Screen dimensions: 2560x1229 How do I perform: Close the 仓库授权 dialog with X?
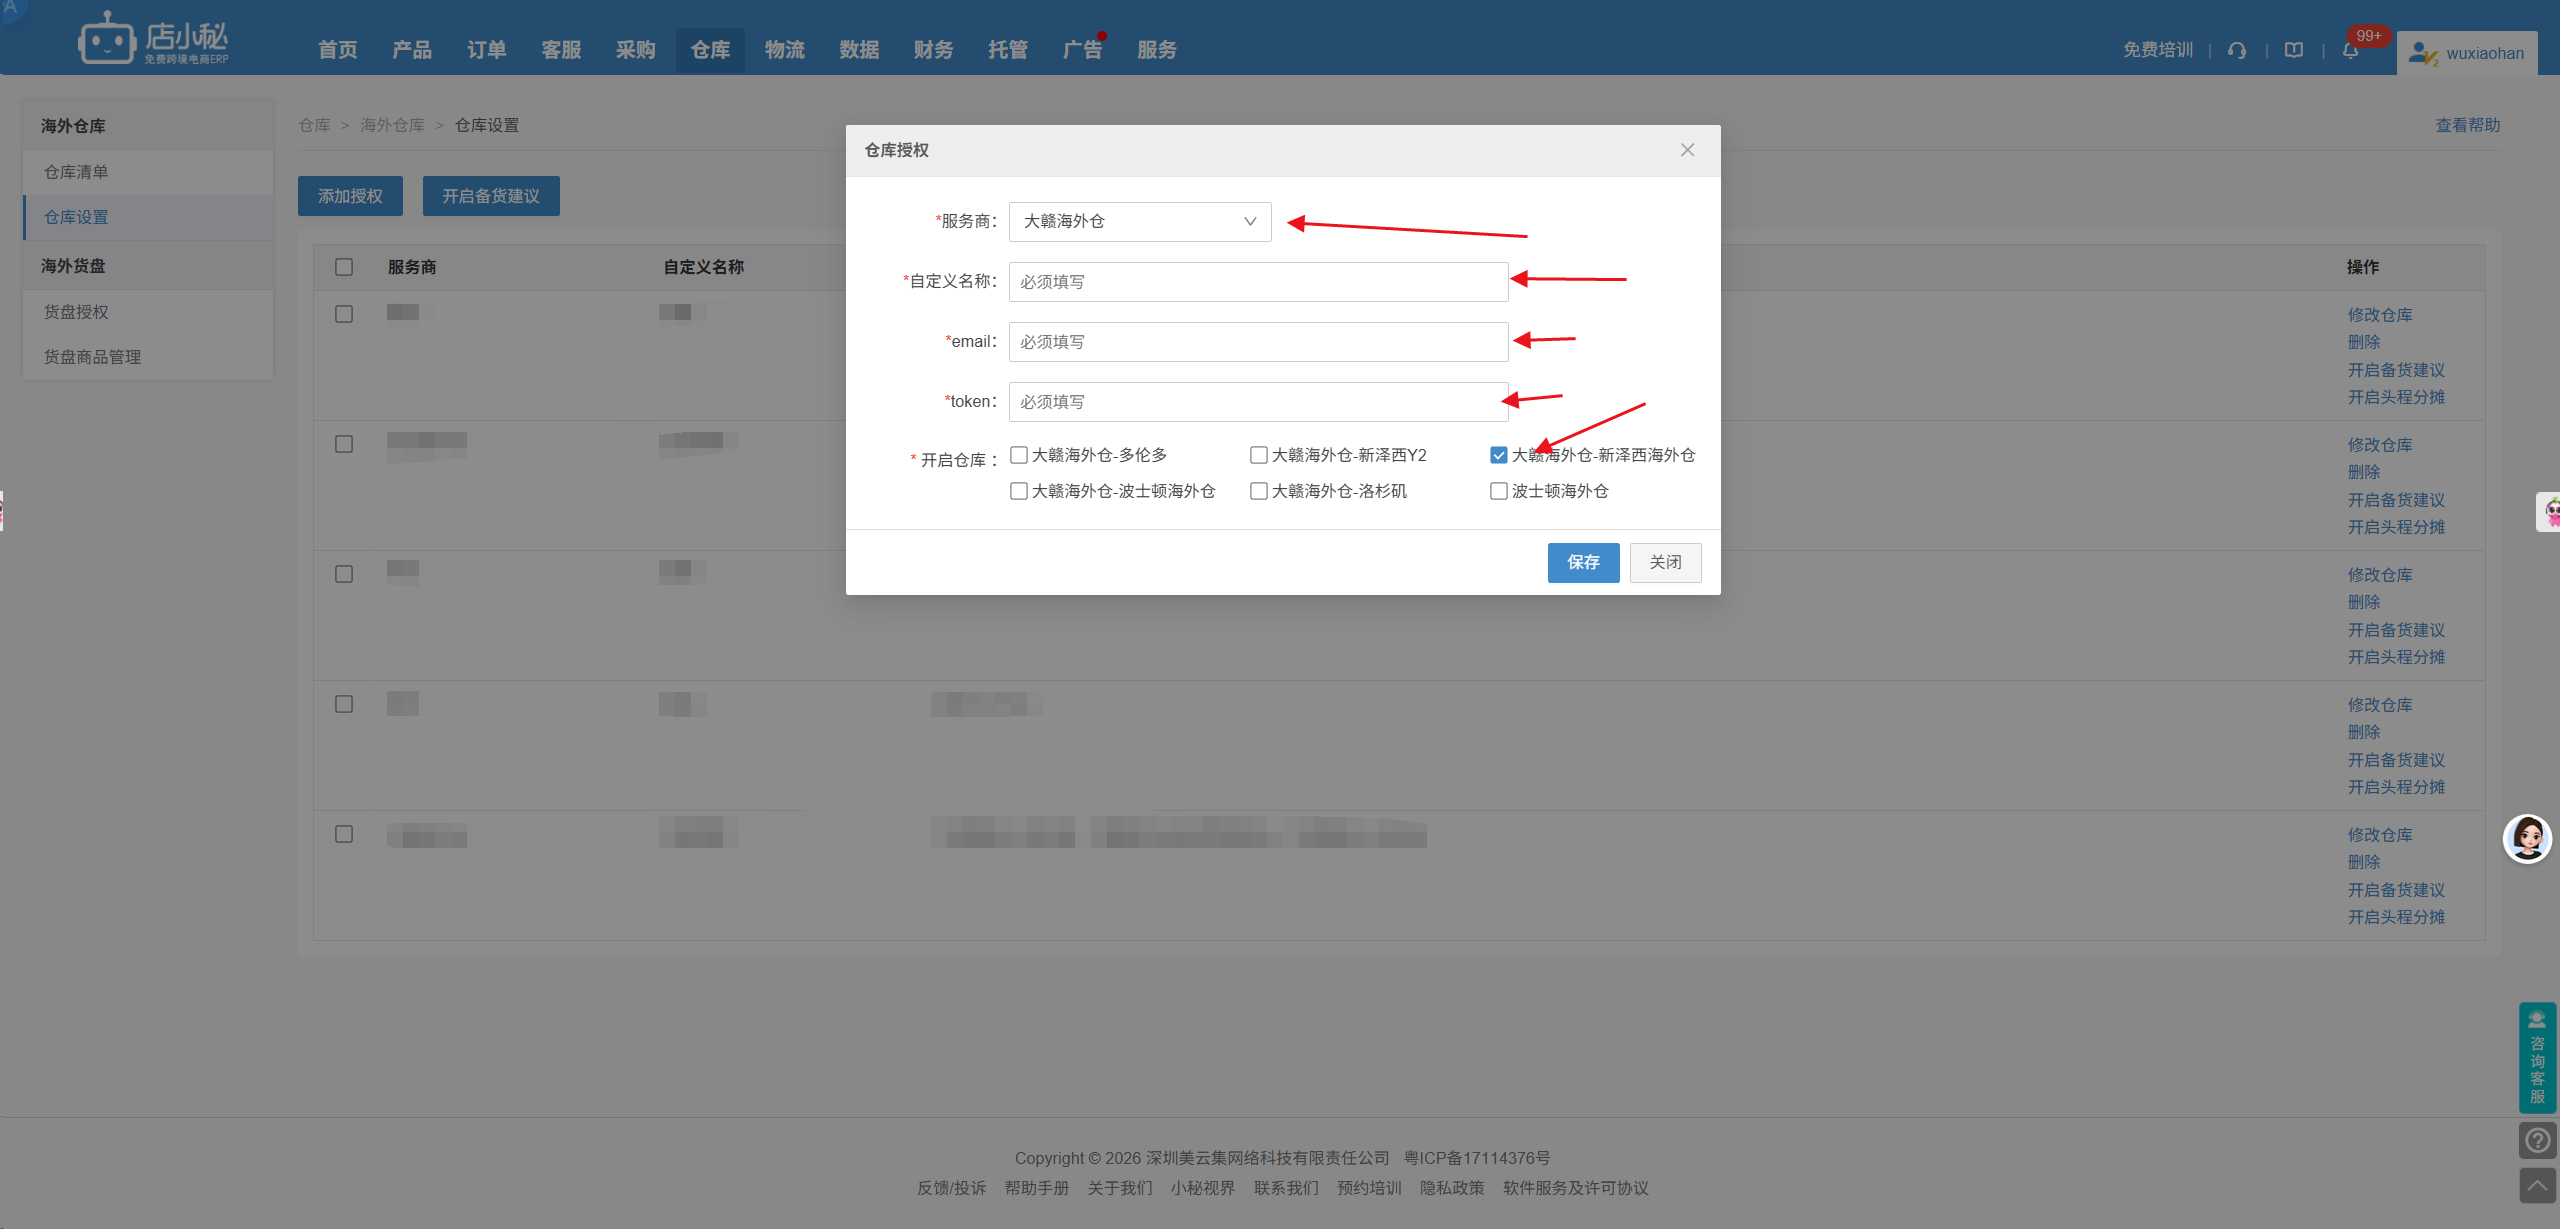1687,150
